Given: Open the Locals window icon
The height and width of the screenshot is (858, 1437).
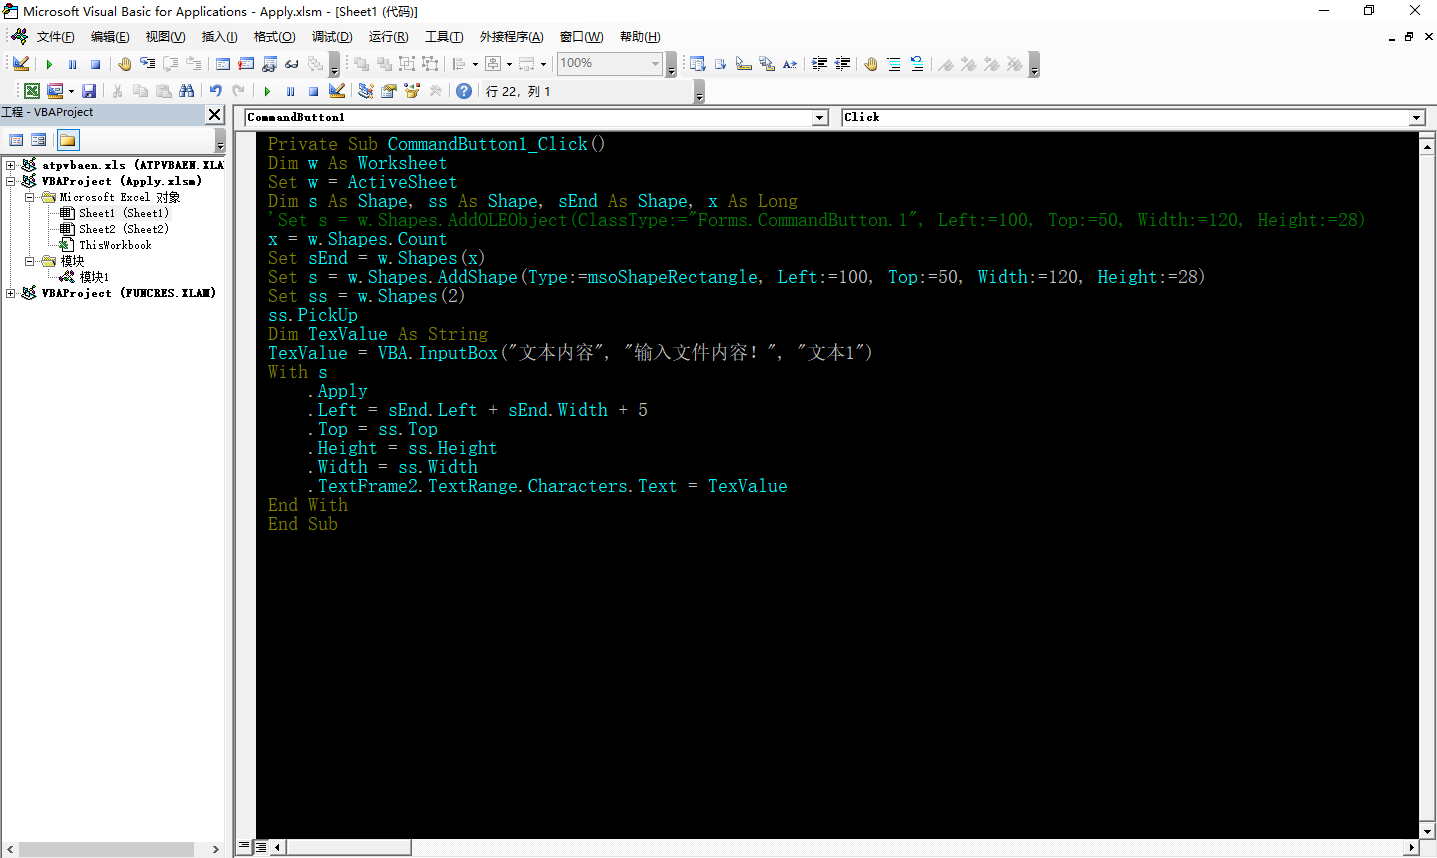Looking at the screenshot, I should [x=223, y=64].
